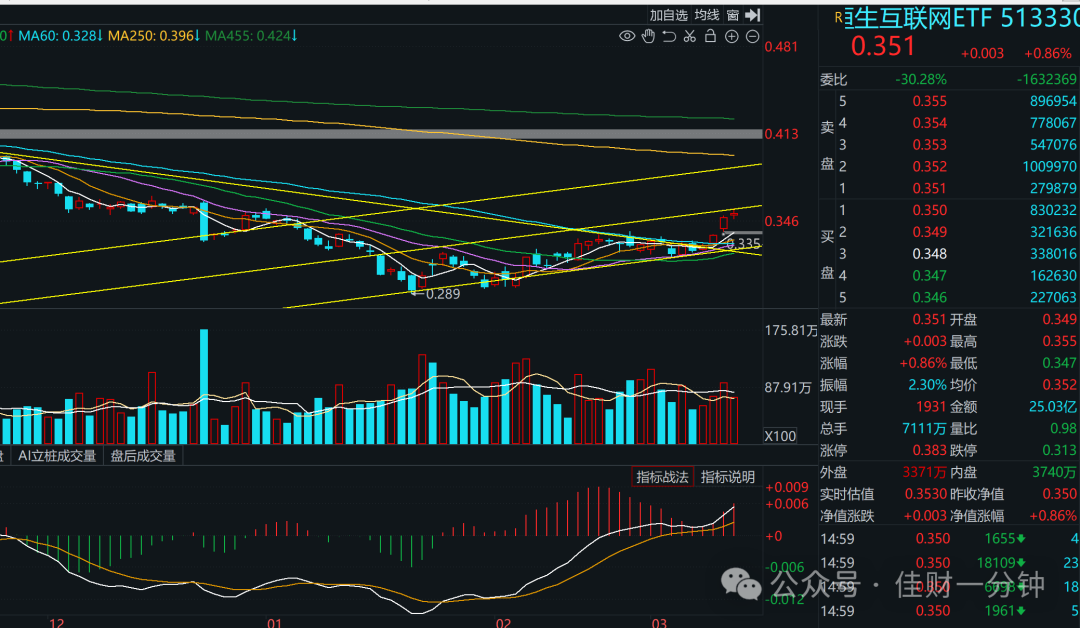Click the sell level 4 price 0.354

pos(930,123)
